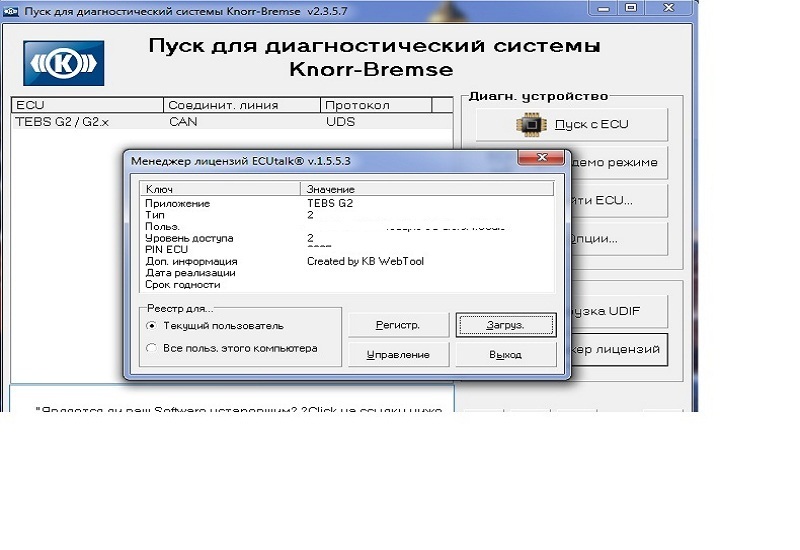Select the Уровень доступа row
The height and width of the screenshot is (550, 800).
(347, 238)
